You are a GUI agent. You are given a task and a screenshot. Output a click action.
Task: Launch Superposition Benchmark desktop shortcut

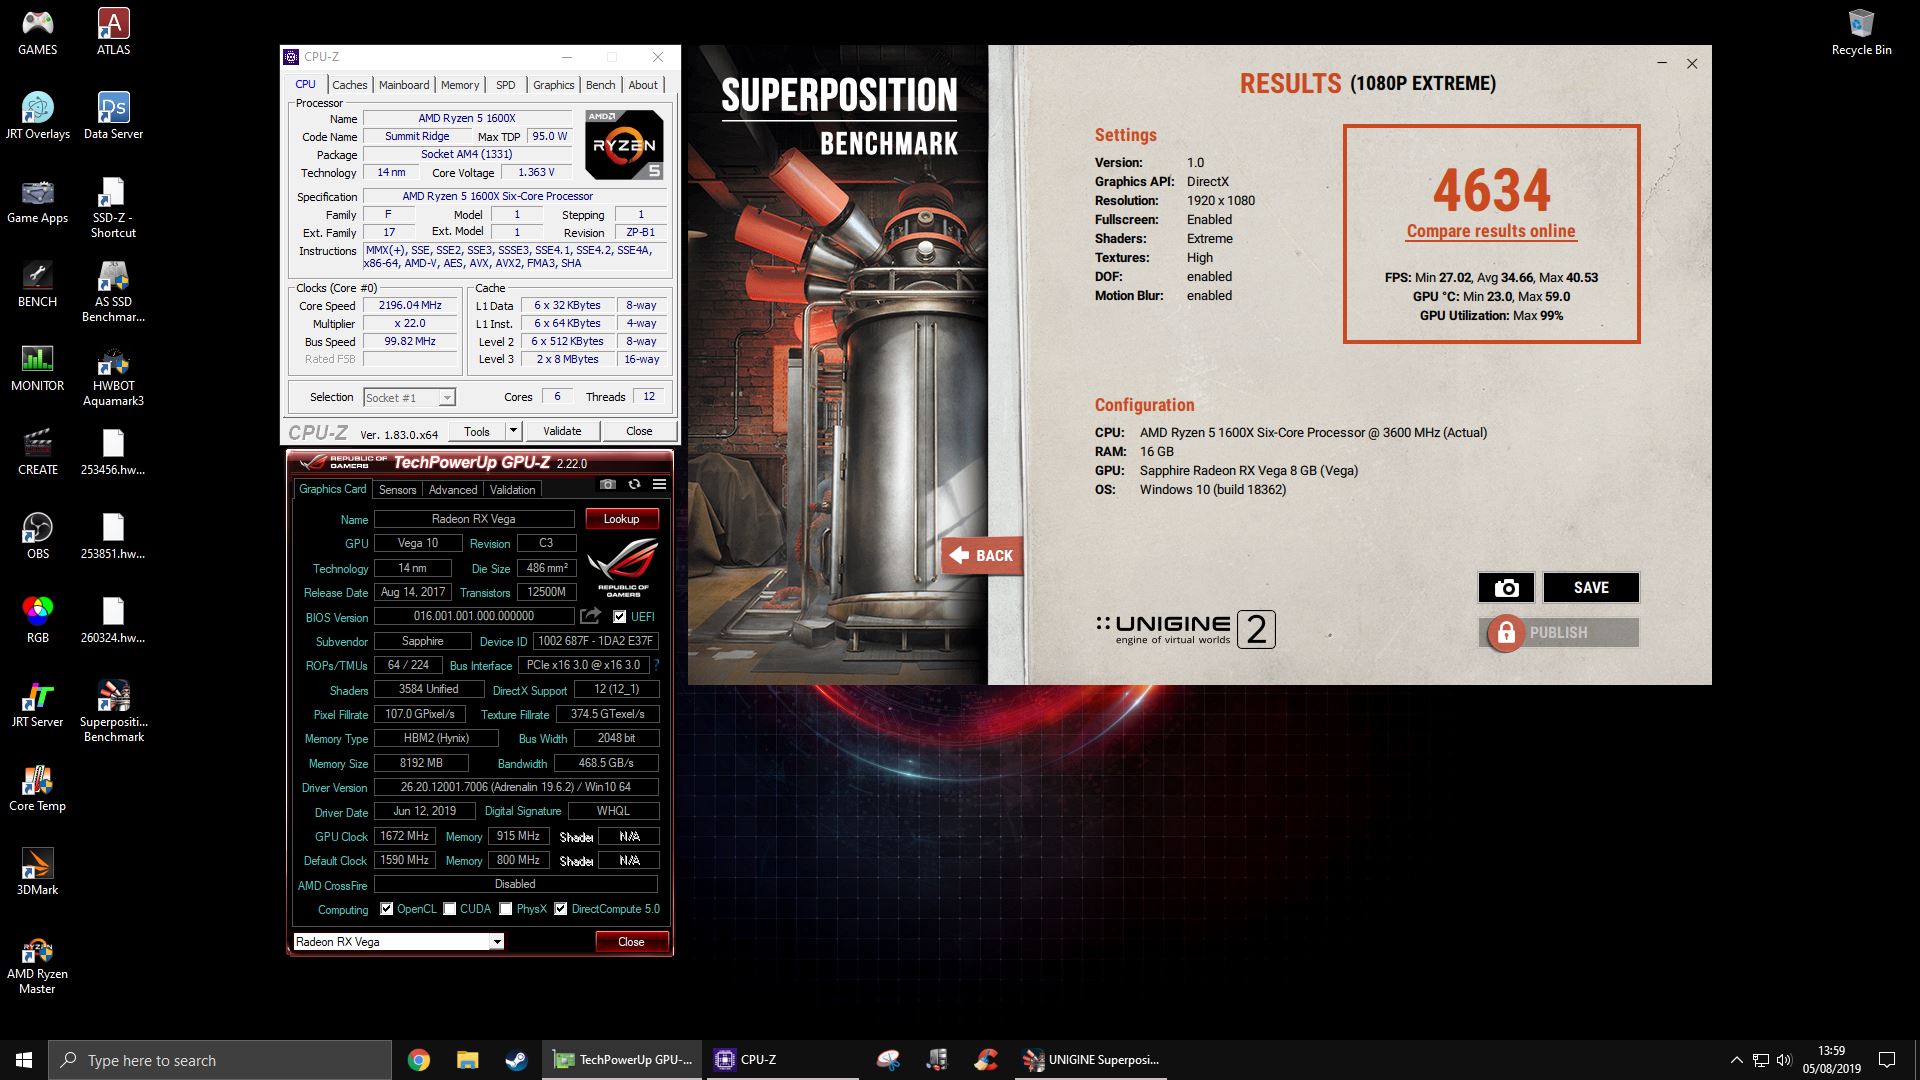[113, 711]
